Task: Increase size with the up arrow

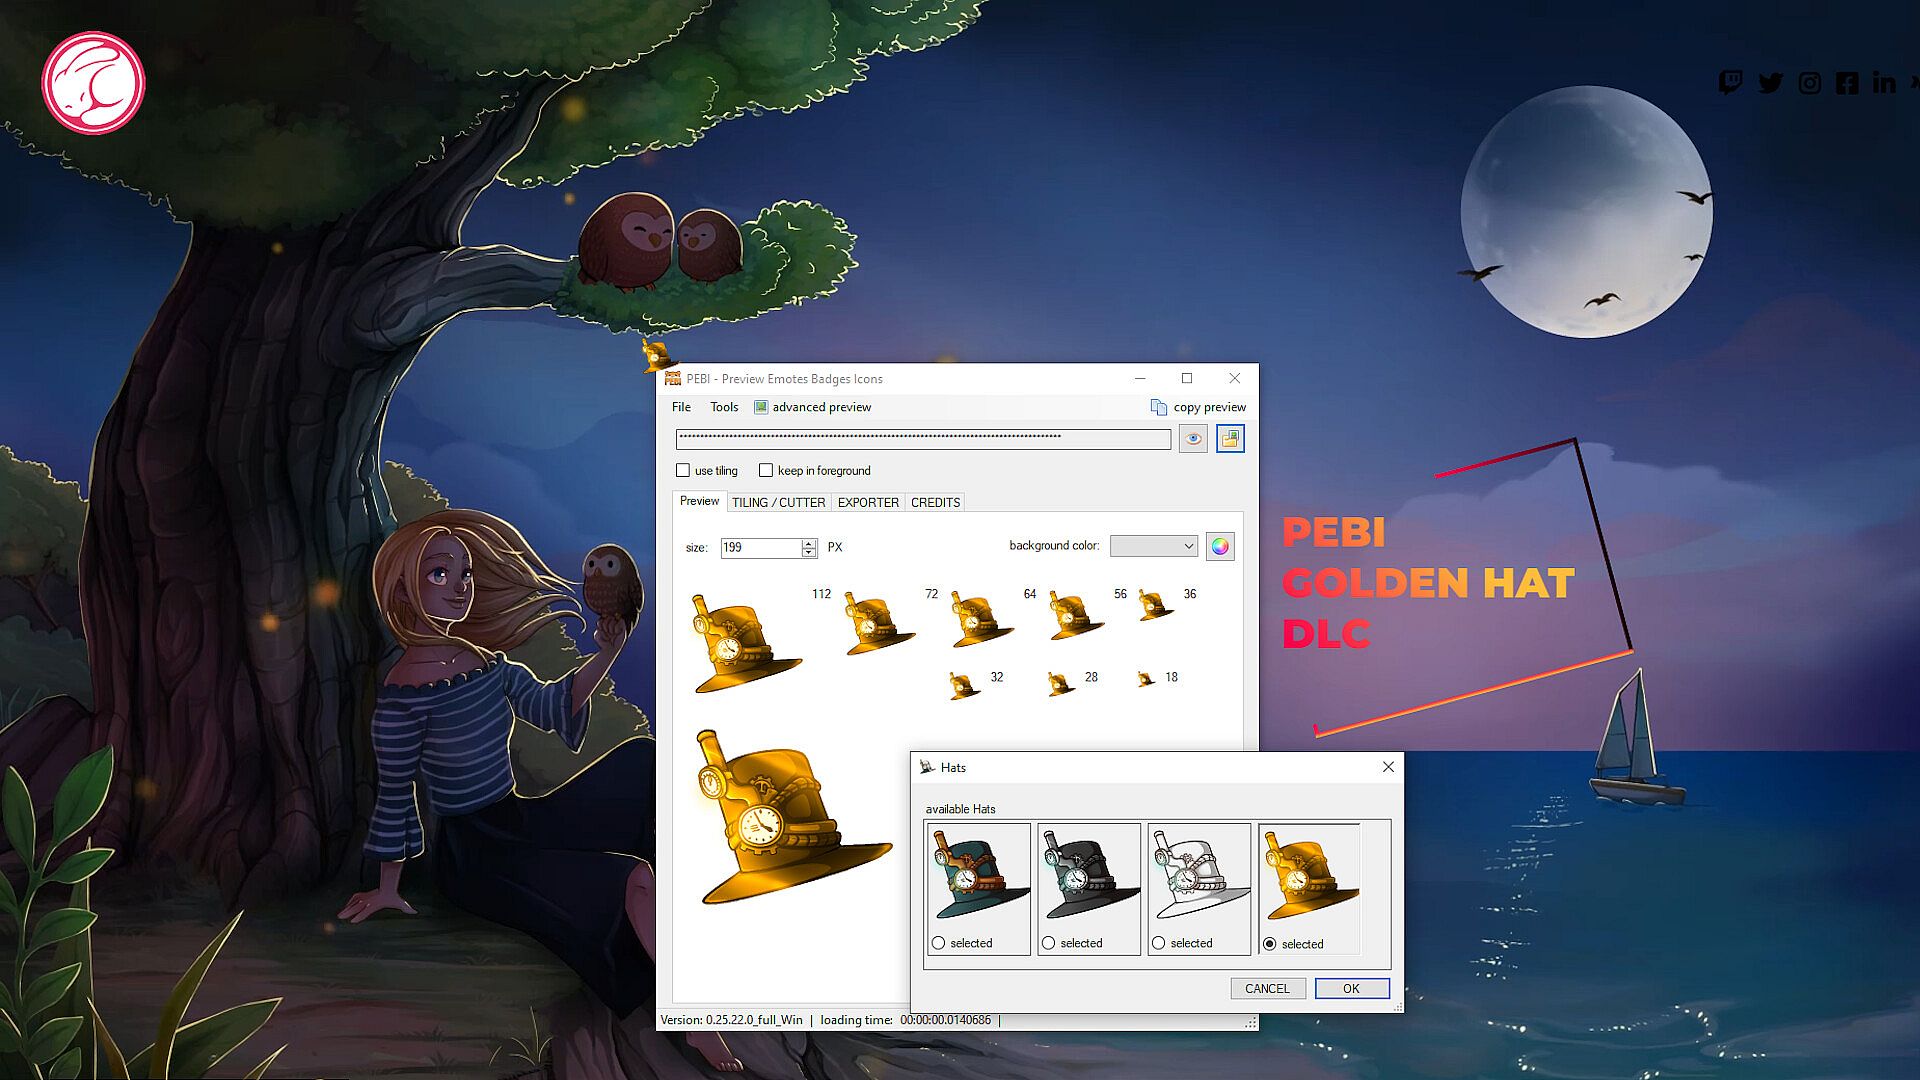Action: tap(808, 542)
